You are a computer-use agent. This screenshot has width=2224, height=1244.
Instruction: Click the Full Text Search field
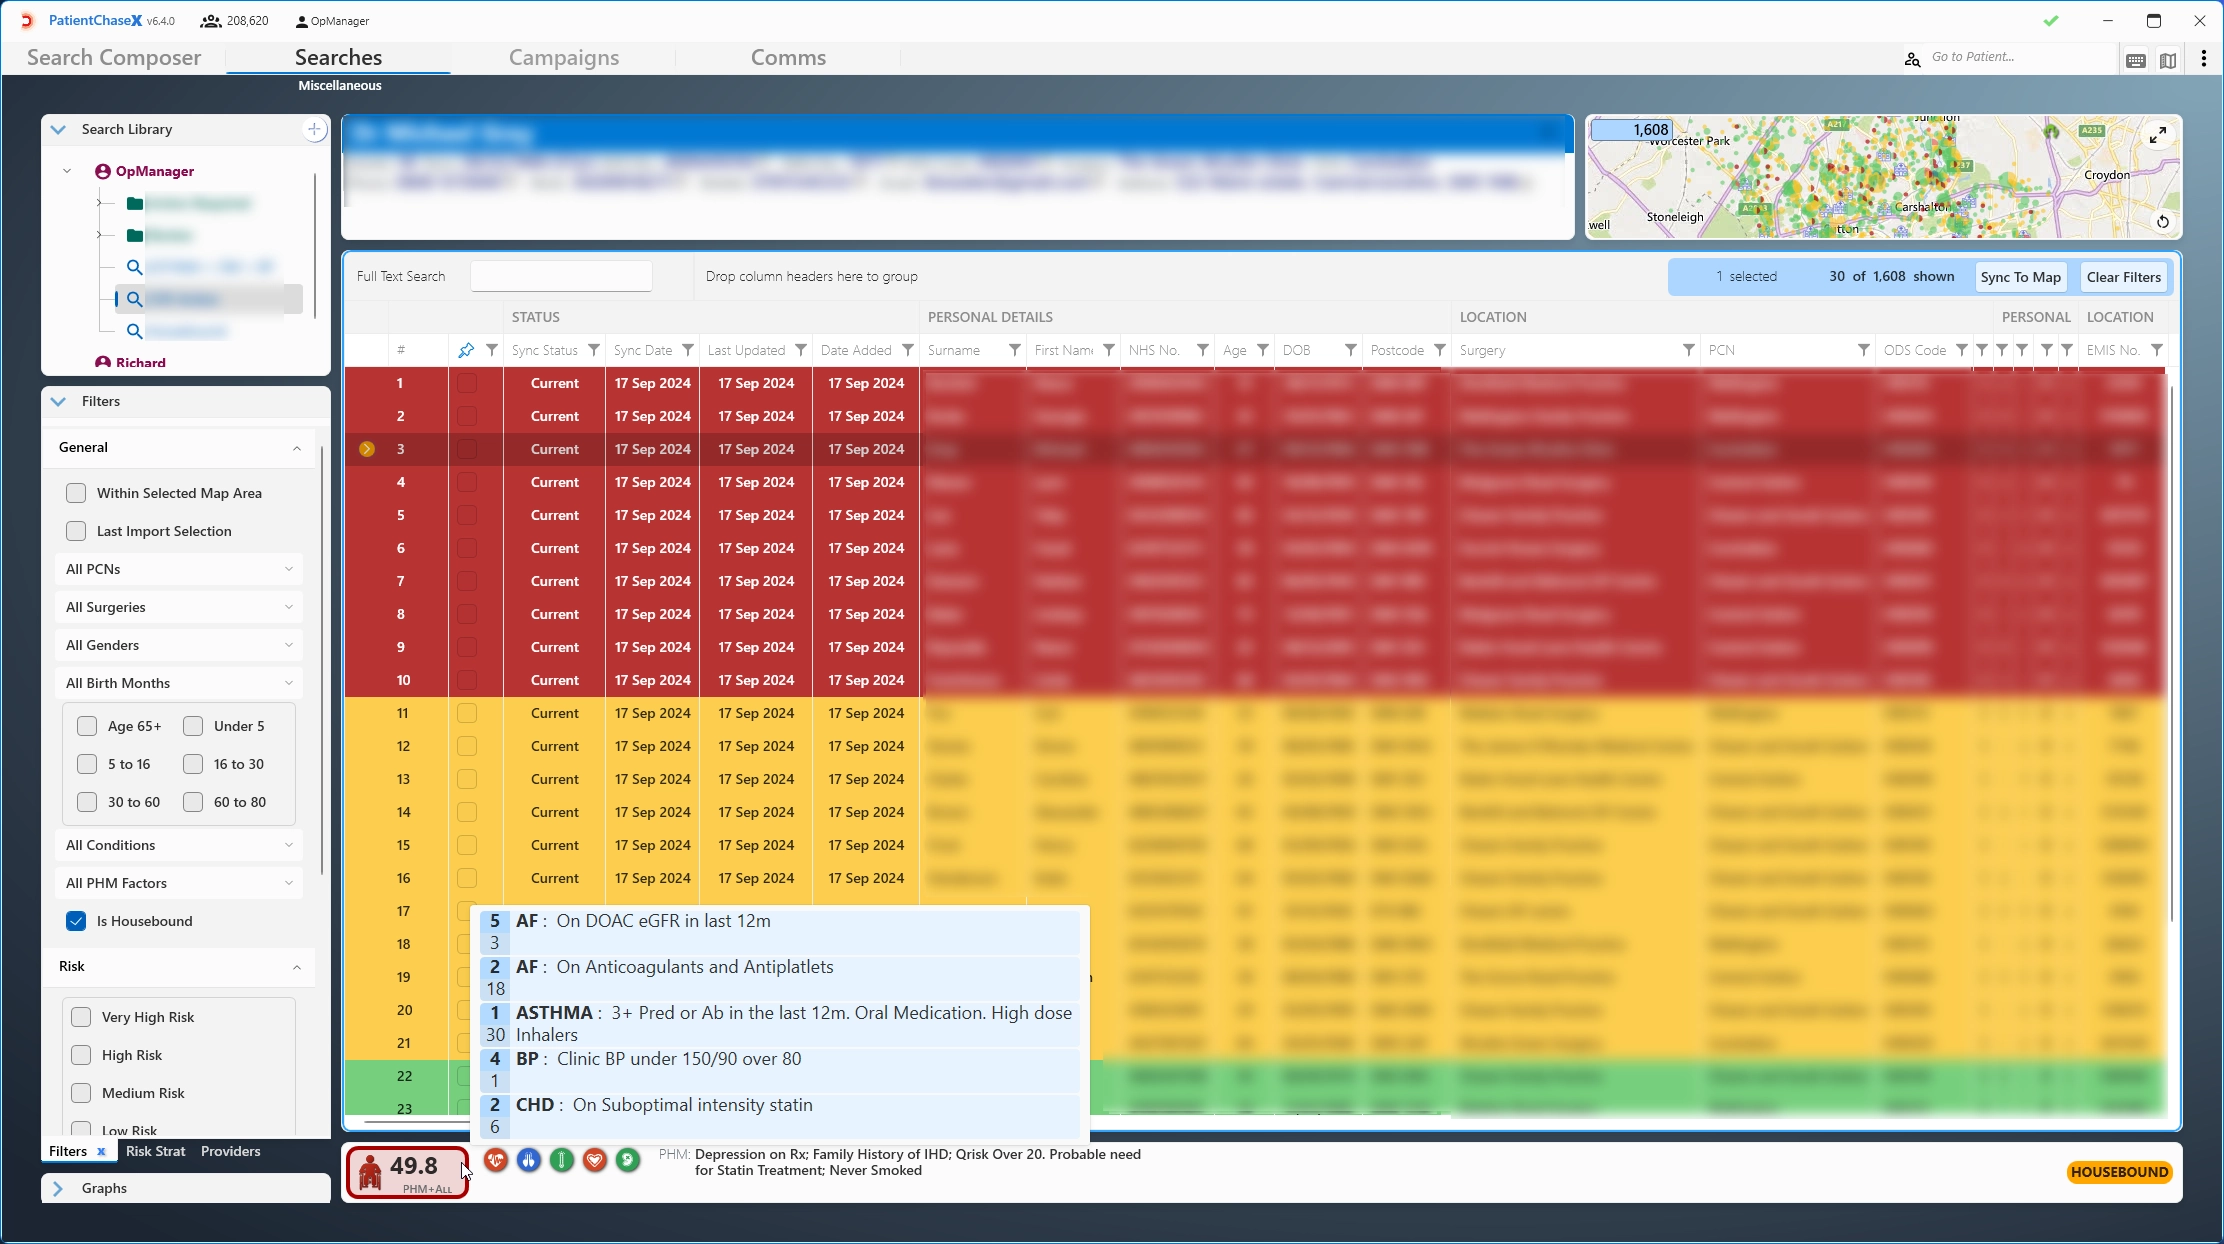(x=561, y=276)
